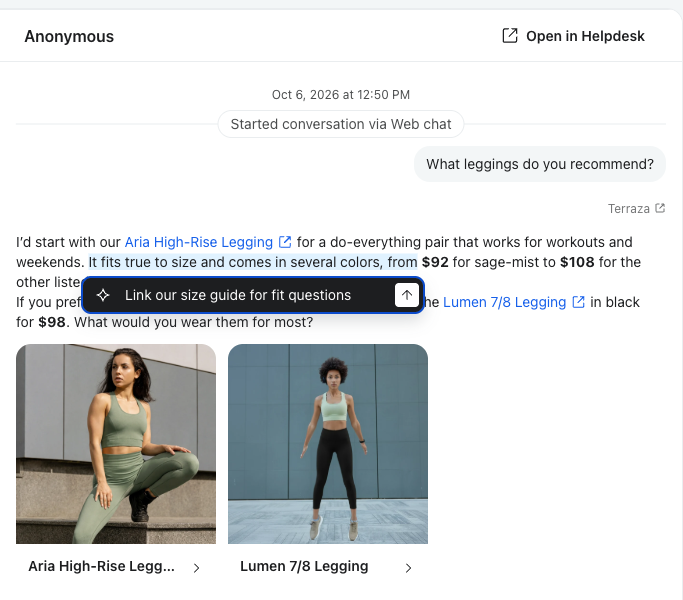Click the $108 price text
The height and width of the screenshot is (600, 683).
point(577,262)
